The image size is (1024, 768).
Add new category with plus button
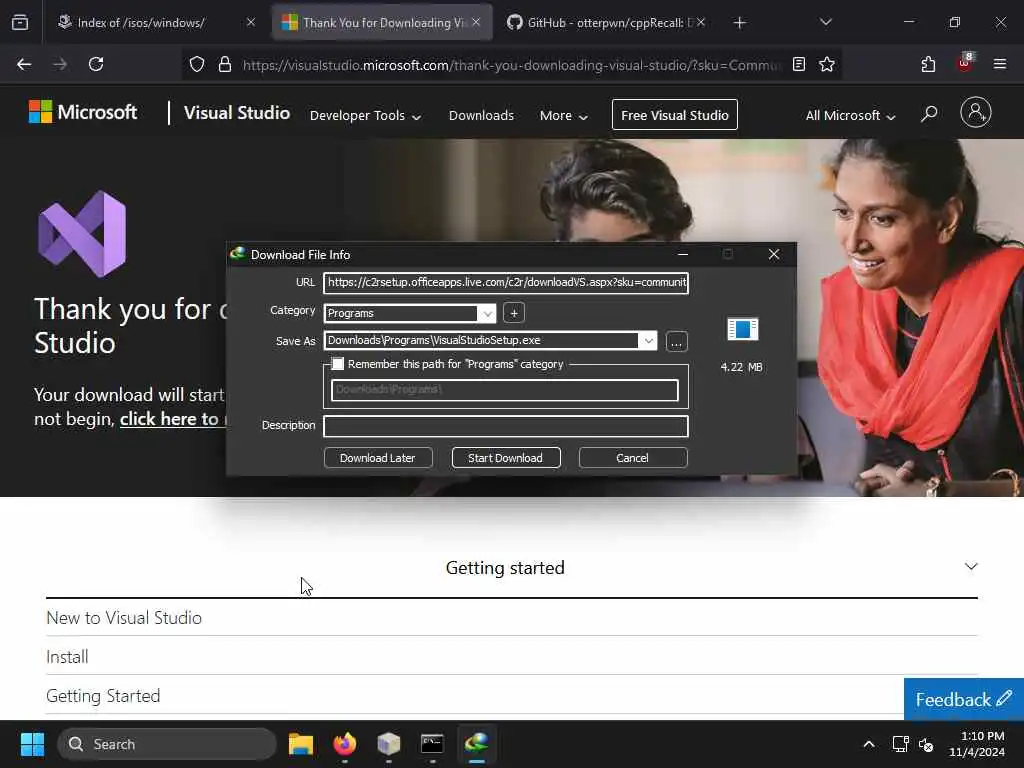[514, 313]
